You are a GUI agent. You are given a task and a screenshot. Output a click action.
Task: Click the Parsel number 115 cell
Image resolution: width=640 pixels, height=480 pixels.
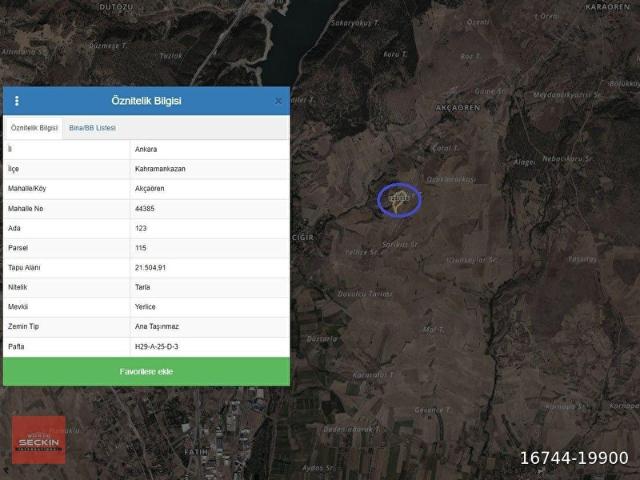[x=141, y=248]
